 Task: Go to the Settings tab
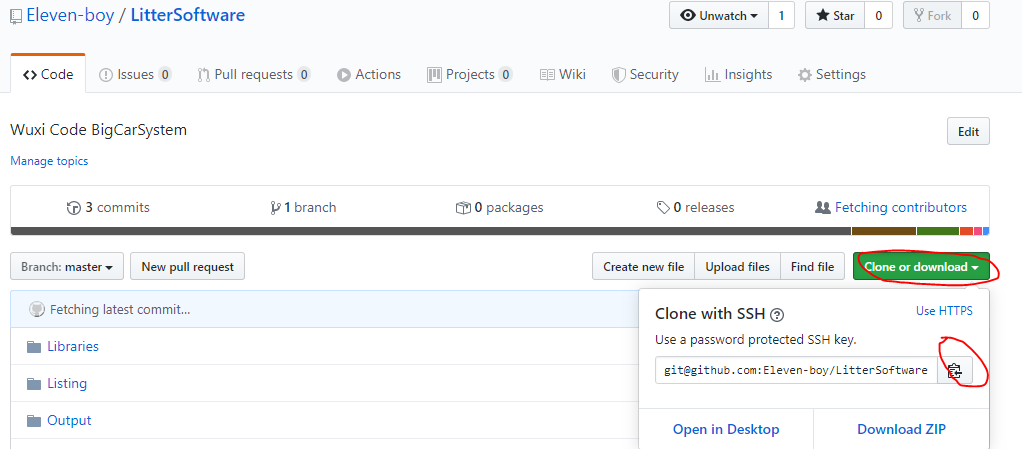tap(831, 75)
